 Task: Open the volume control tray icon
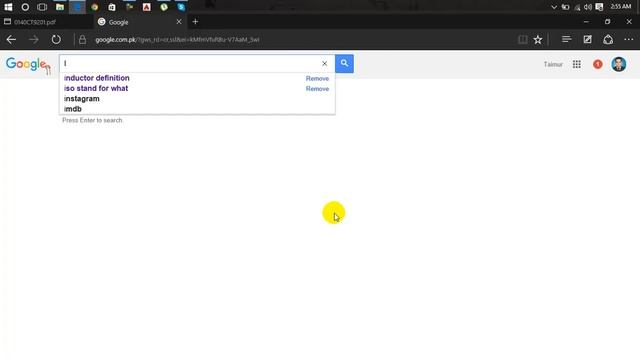point(588,7)
